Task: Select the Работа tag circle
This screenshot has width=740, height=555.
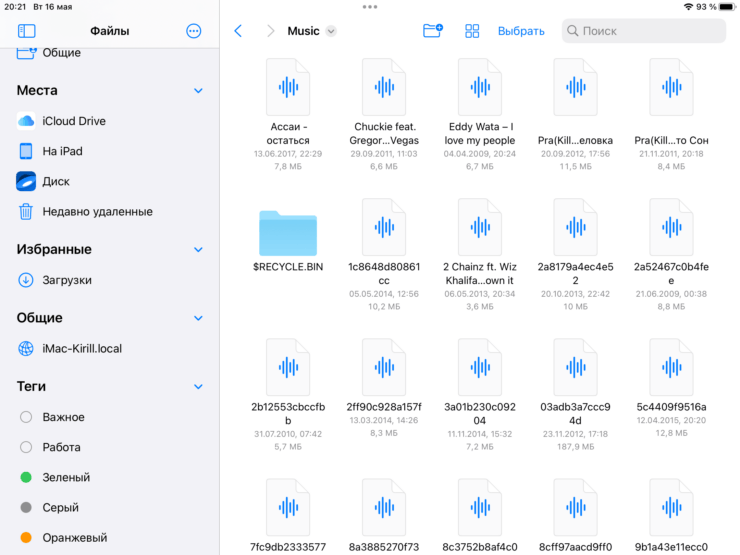Action: (26, 447)
